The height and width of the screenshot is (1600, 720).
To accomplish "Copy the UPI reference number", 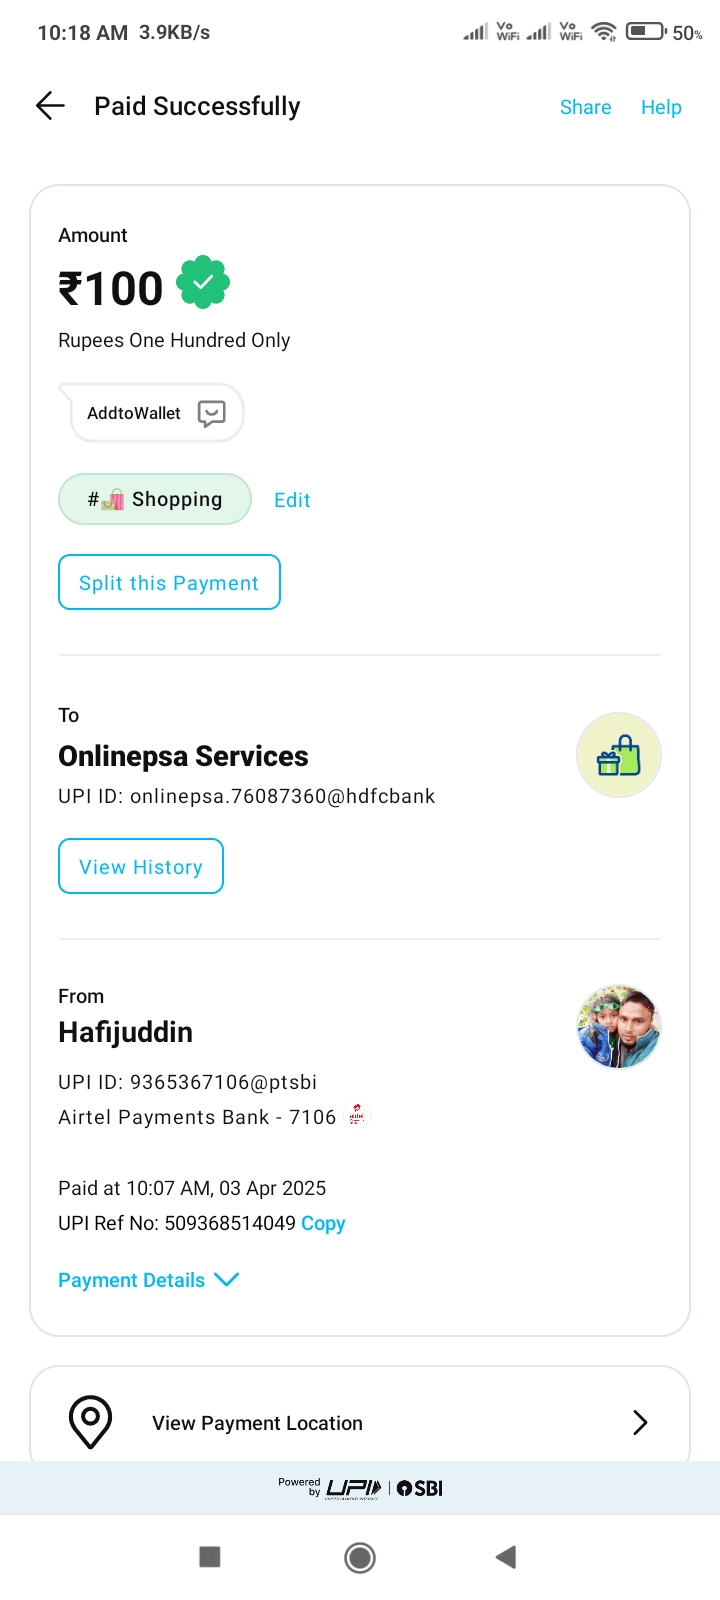I will coord(323,1223).
